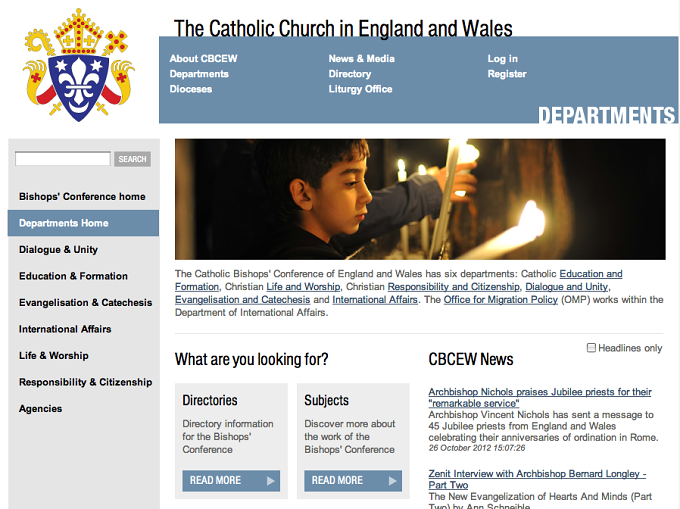Click the Subjects card heading
Viewport: 680px width, 509px height.
pos(327,400)
